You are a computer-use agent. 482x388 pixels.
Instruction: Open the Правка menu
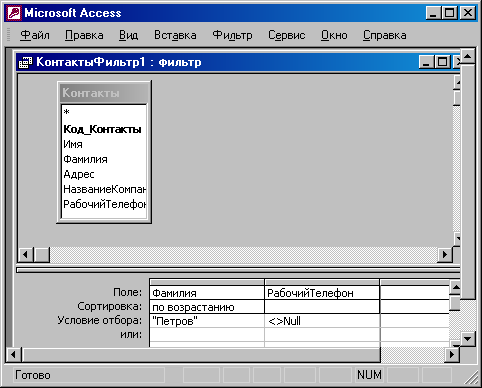coord(84,35)
